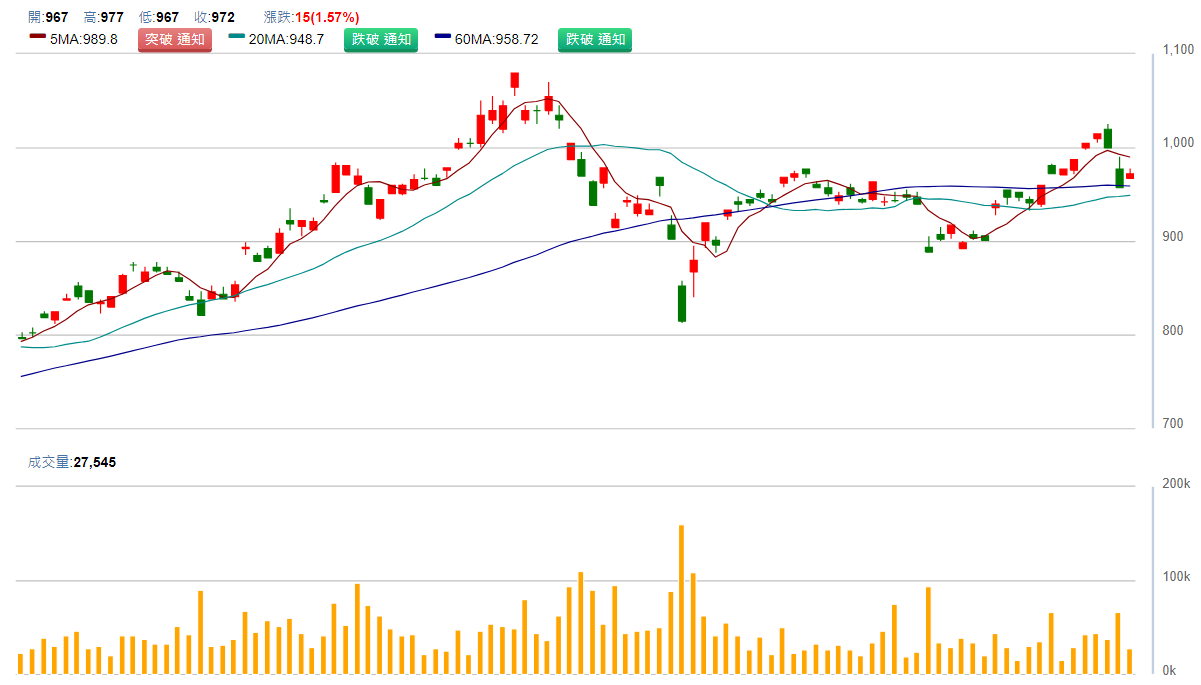
Task: Click the last red candlestick on the right
Action: coord(1130,175)
